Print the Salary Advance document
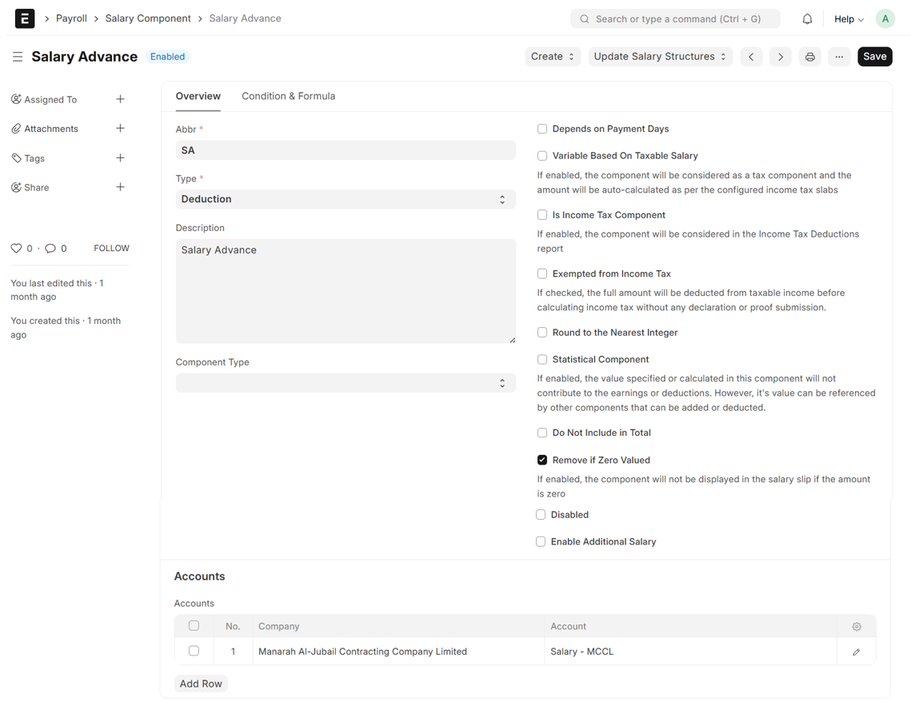Image resolution: width=911 pixels, height=702 pixels. pos(810,57)
